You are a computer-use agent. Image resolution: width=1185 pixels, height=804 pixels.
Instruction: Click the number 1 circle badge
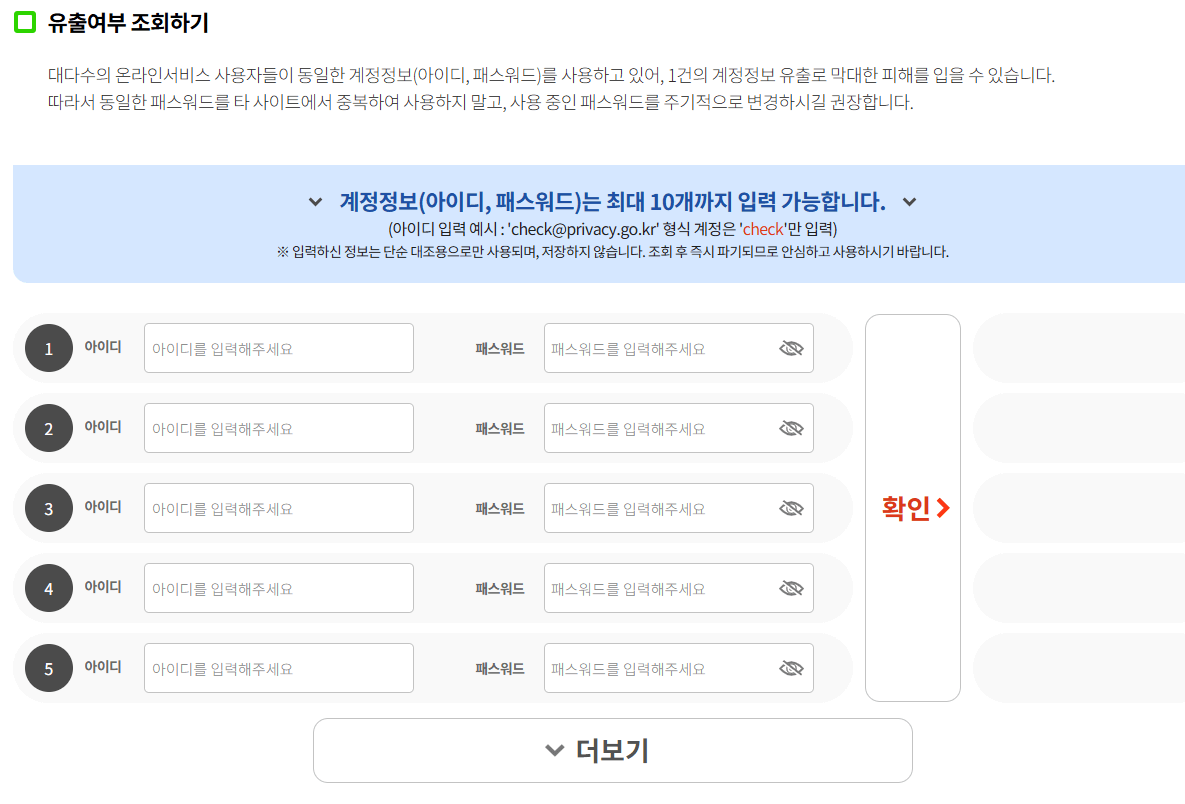pos(49,348)
